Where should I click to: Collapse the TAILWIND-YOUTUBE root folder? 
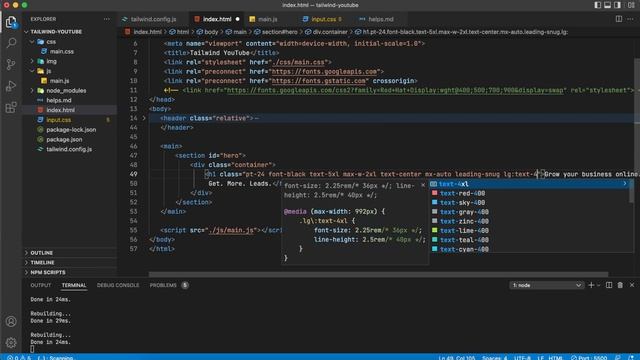coord(26,31)
